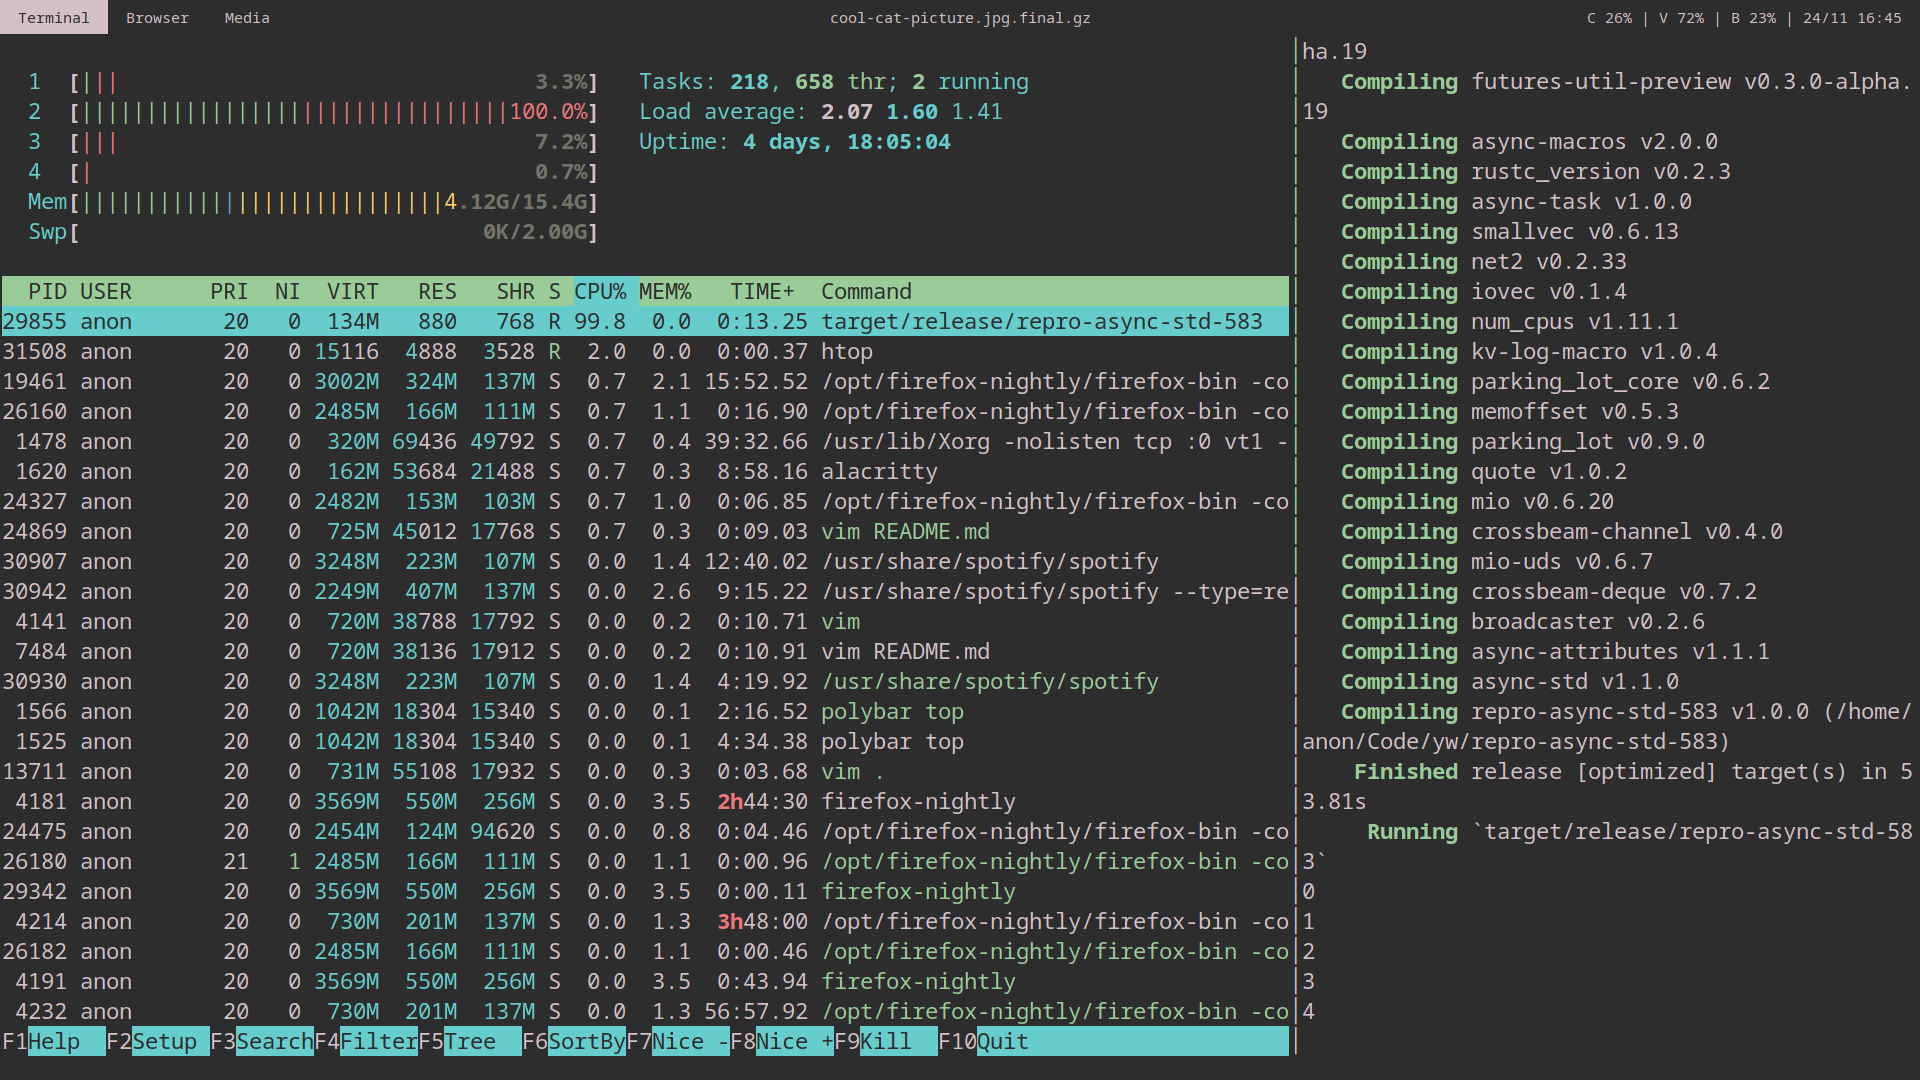Quit htop via F10Quit
This screenshot has width=1920, height=1080.
985,1041
